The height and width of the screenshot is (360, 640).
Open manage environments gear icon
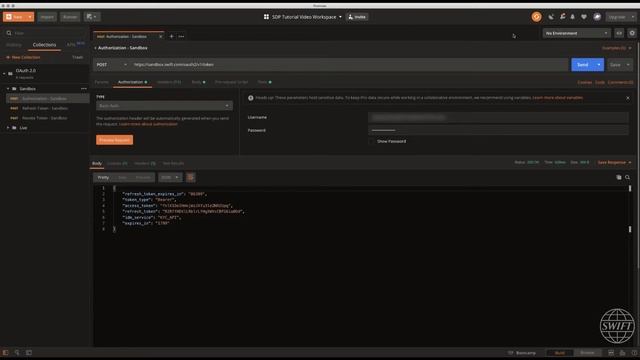pos(632,33)
